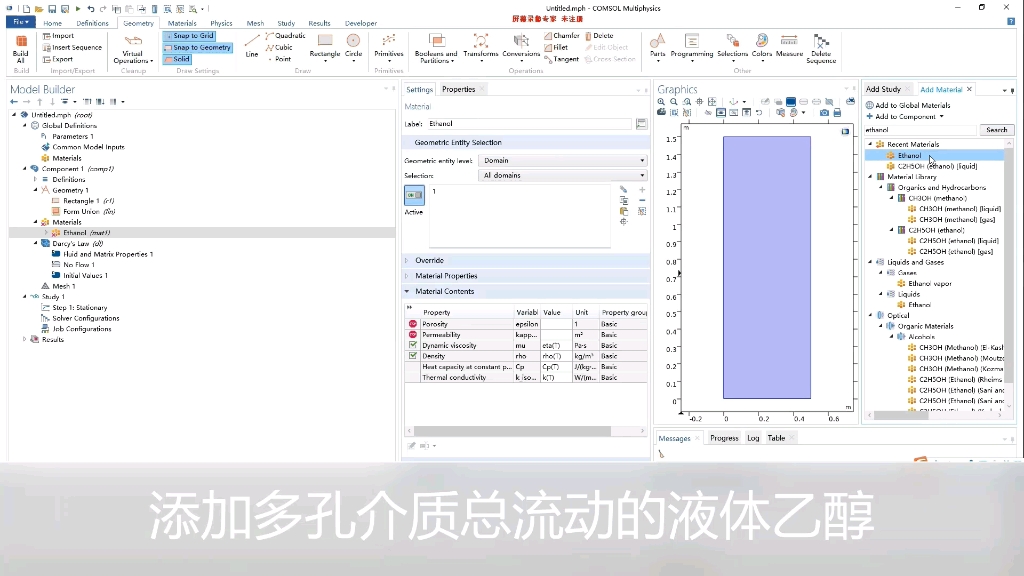Toggle Snap to Geometry
Screen dimensions: 1024x576
pyautogui.click(x=198, y=47)
